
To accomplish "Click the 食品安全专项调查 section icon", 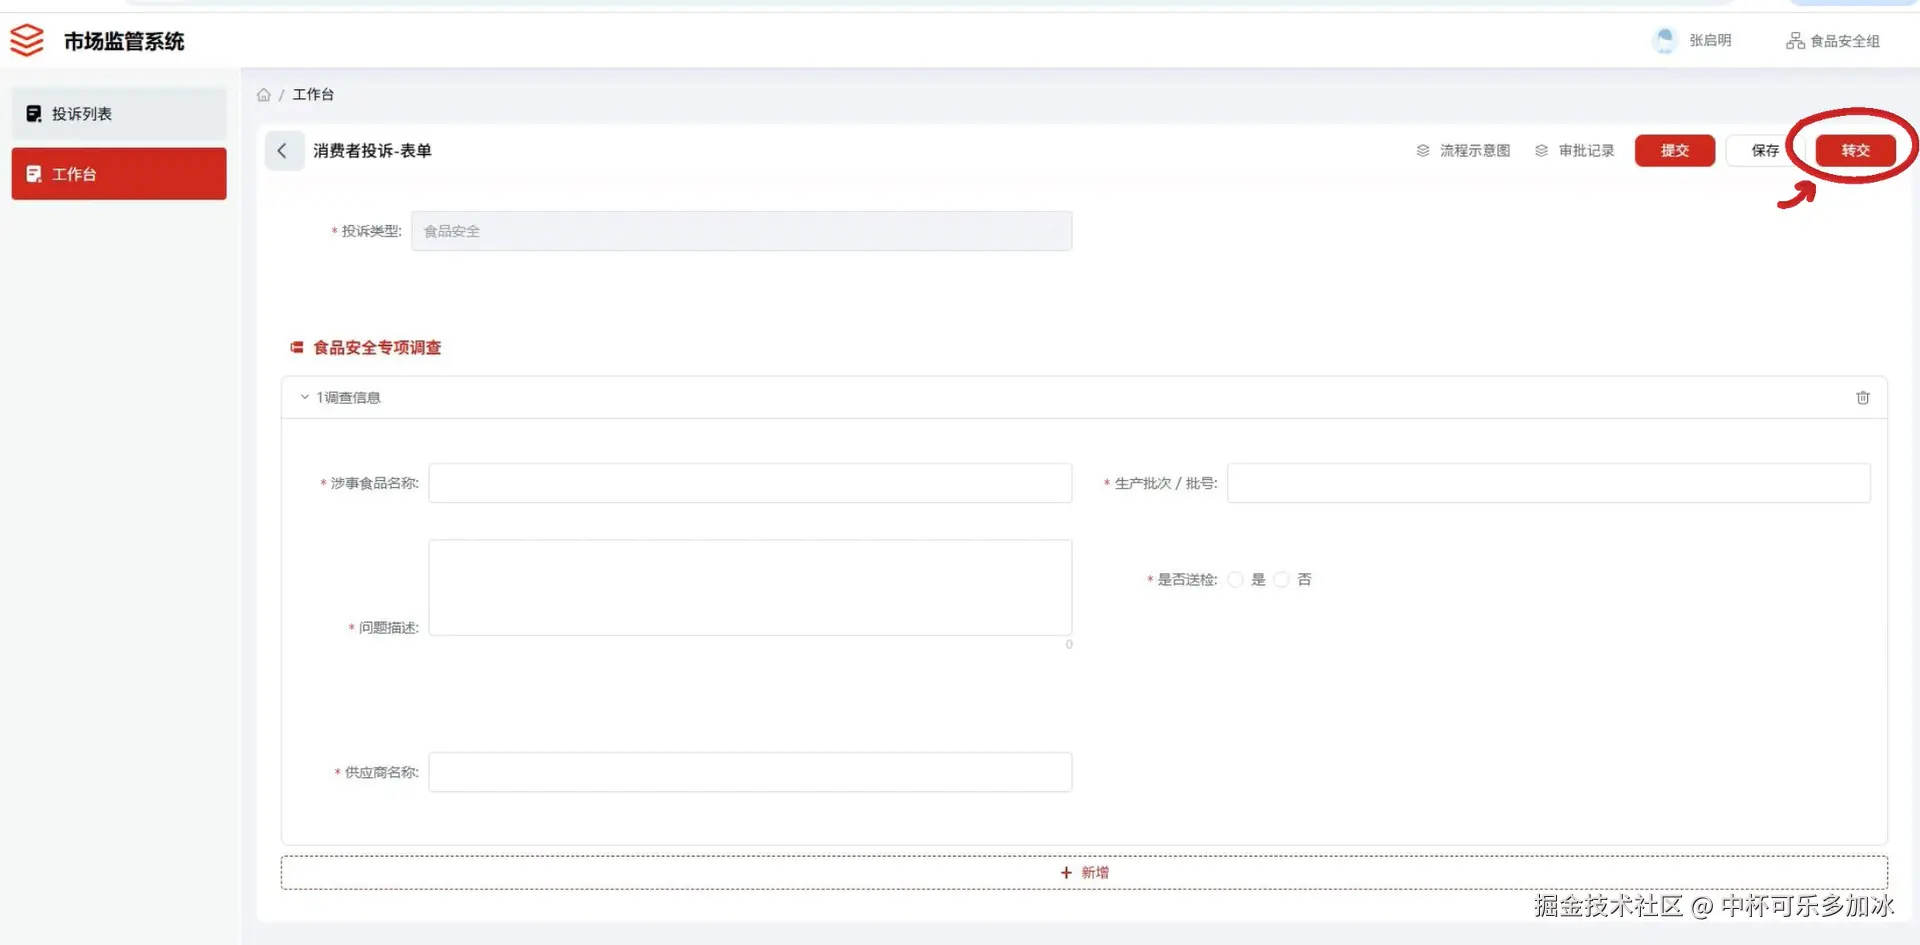I will [x=297, y=348].
